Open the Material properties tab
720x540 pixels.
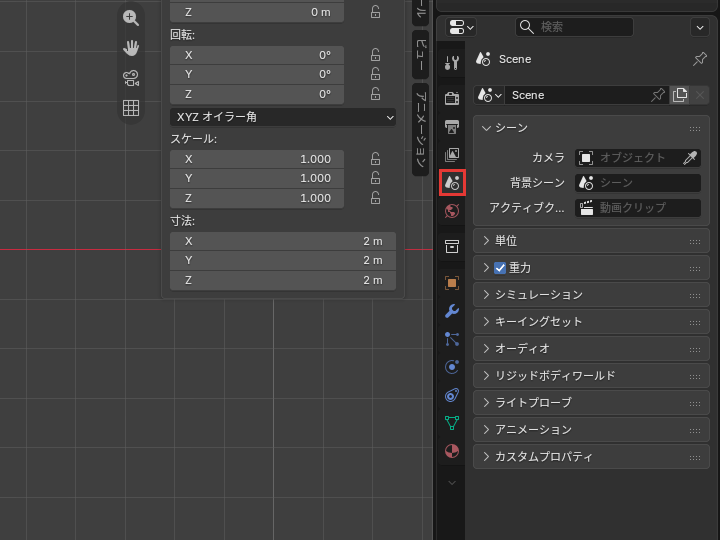coord(452,451)
